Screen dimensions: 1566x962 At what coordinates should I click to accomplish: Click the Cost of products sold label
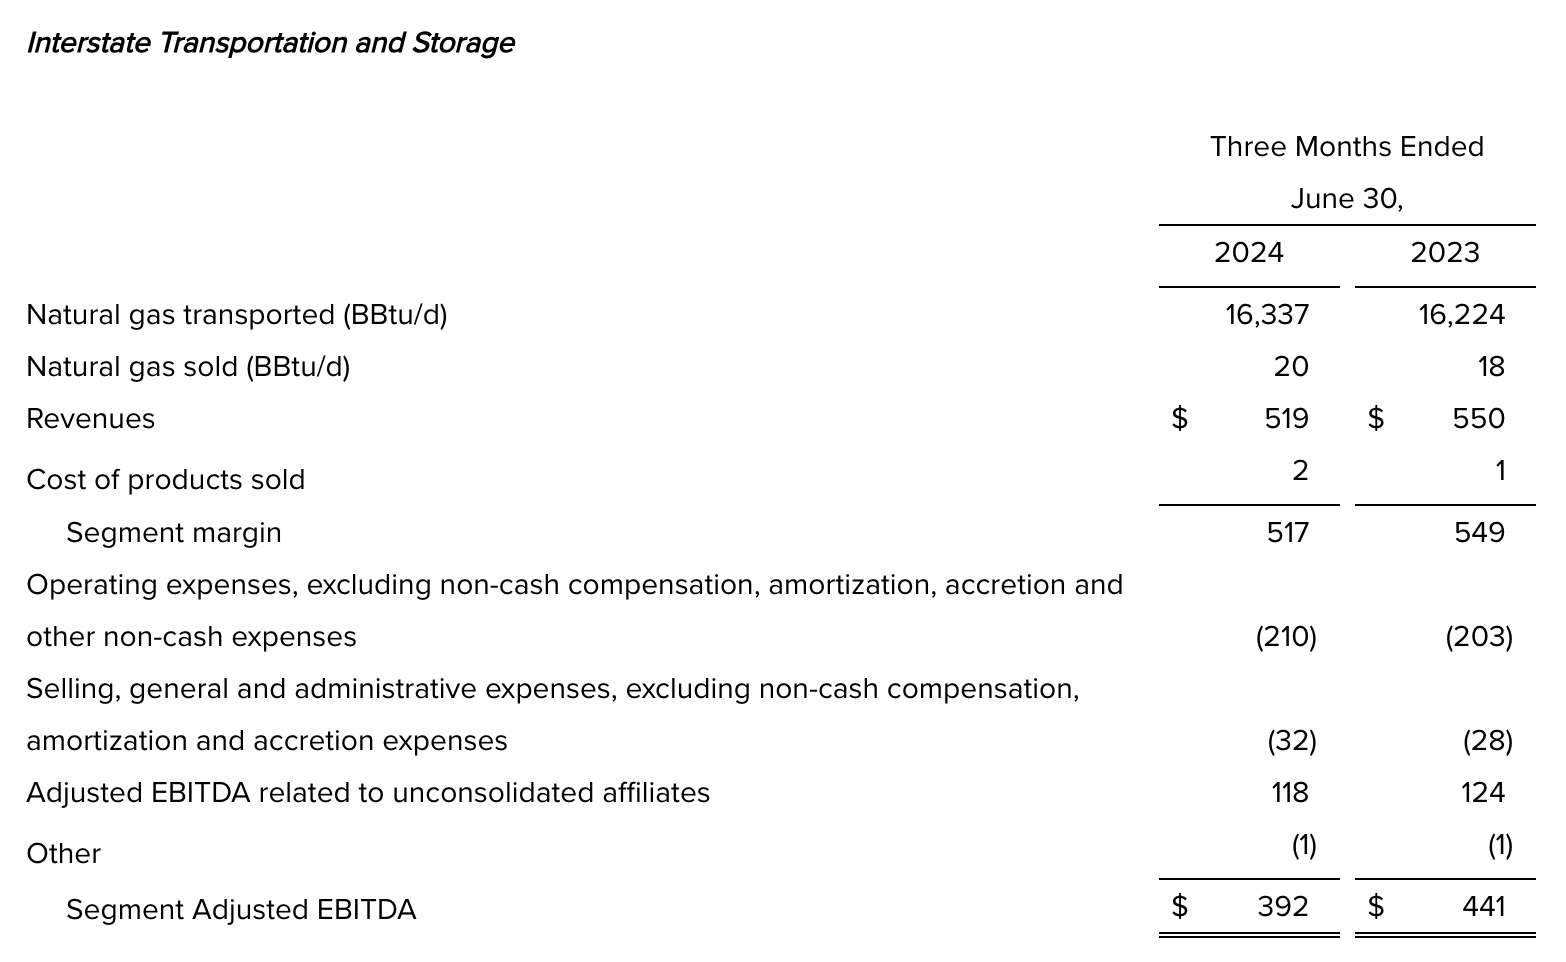pos(165,480)
